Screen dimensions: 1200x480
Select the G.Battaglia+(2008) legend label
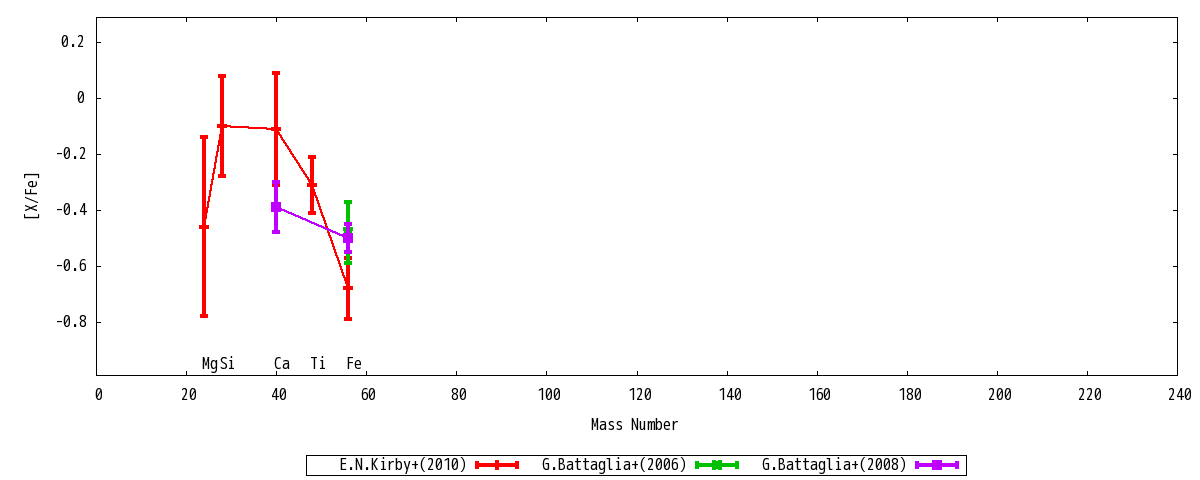[x=835, y=465]
